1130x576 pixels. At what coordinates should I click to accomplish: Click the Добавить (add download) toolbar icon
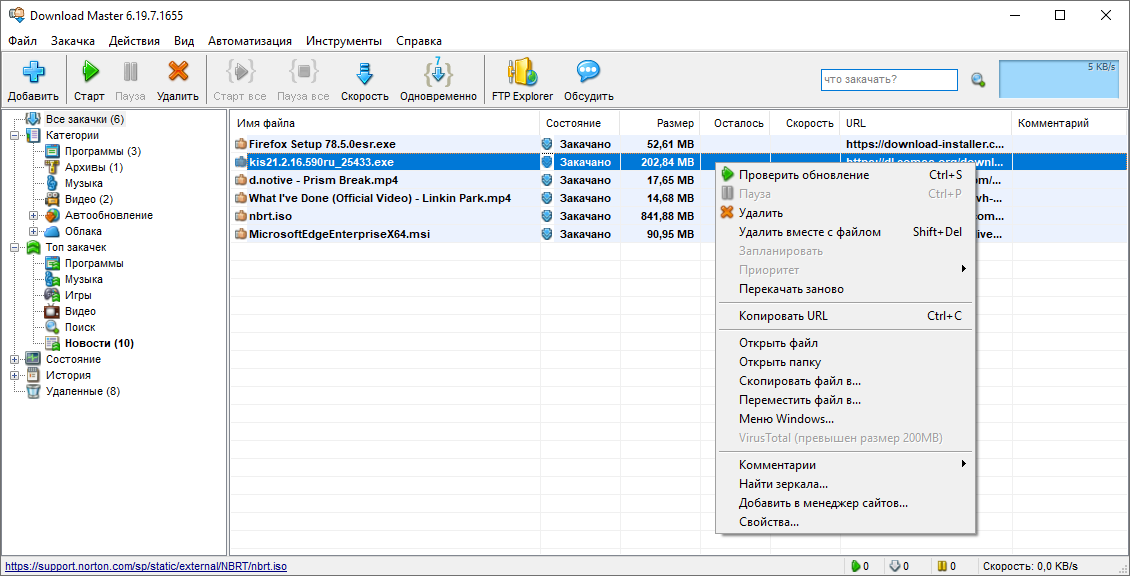[x=33, y=72]
